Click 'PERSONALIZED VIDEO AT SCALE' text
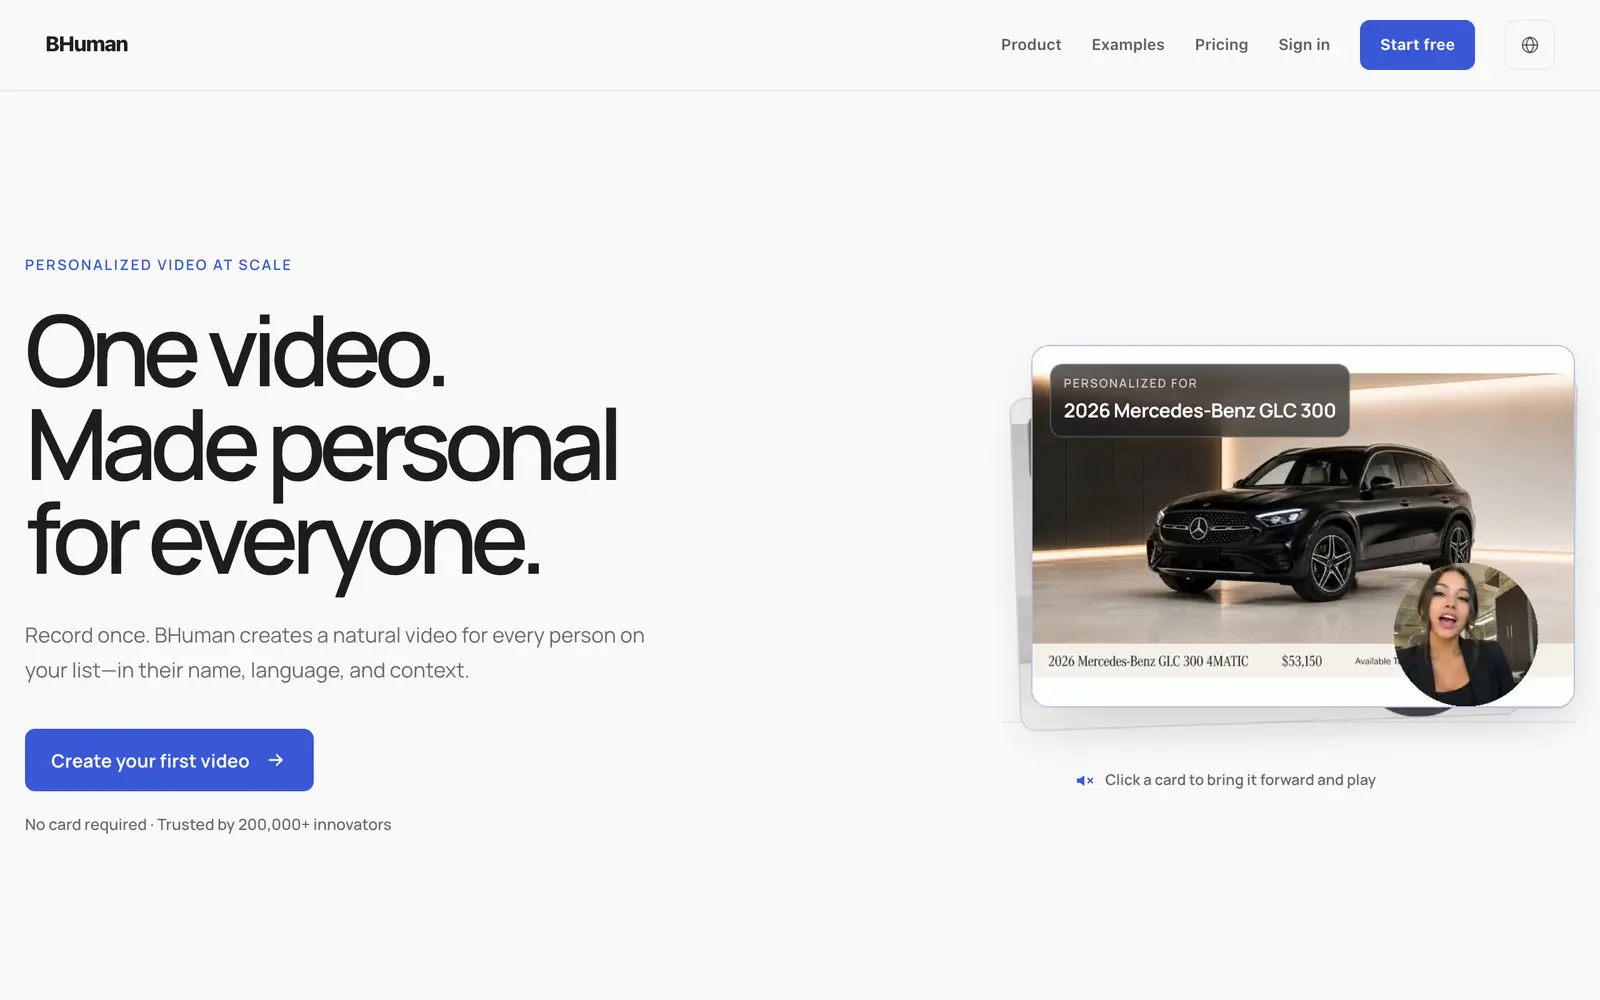This screenshot has width=1600, height=1000. pos(158,265)
